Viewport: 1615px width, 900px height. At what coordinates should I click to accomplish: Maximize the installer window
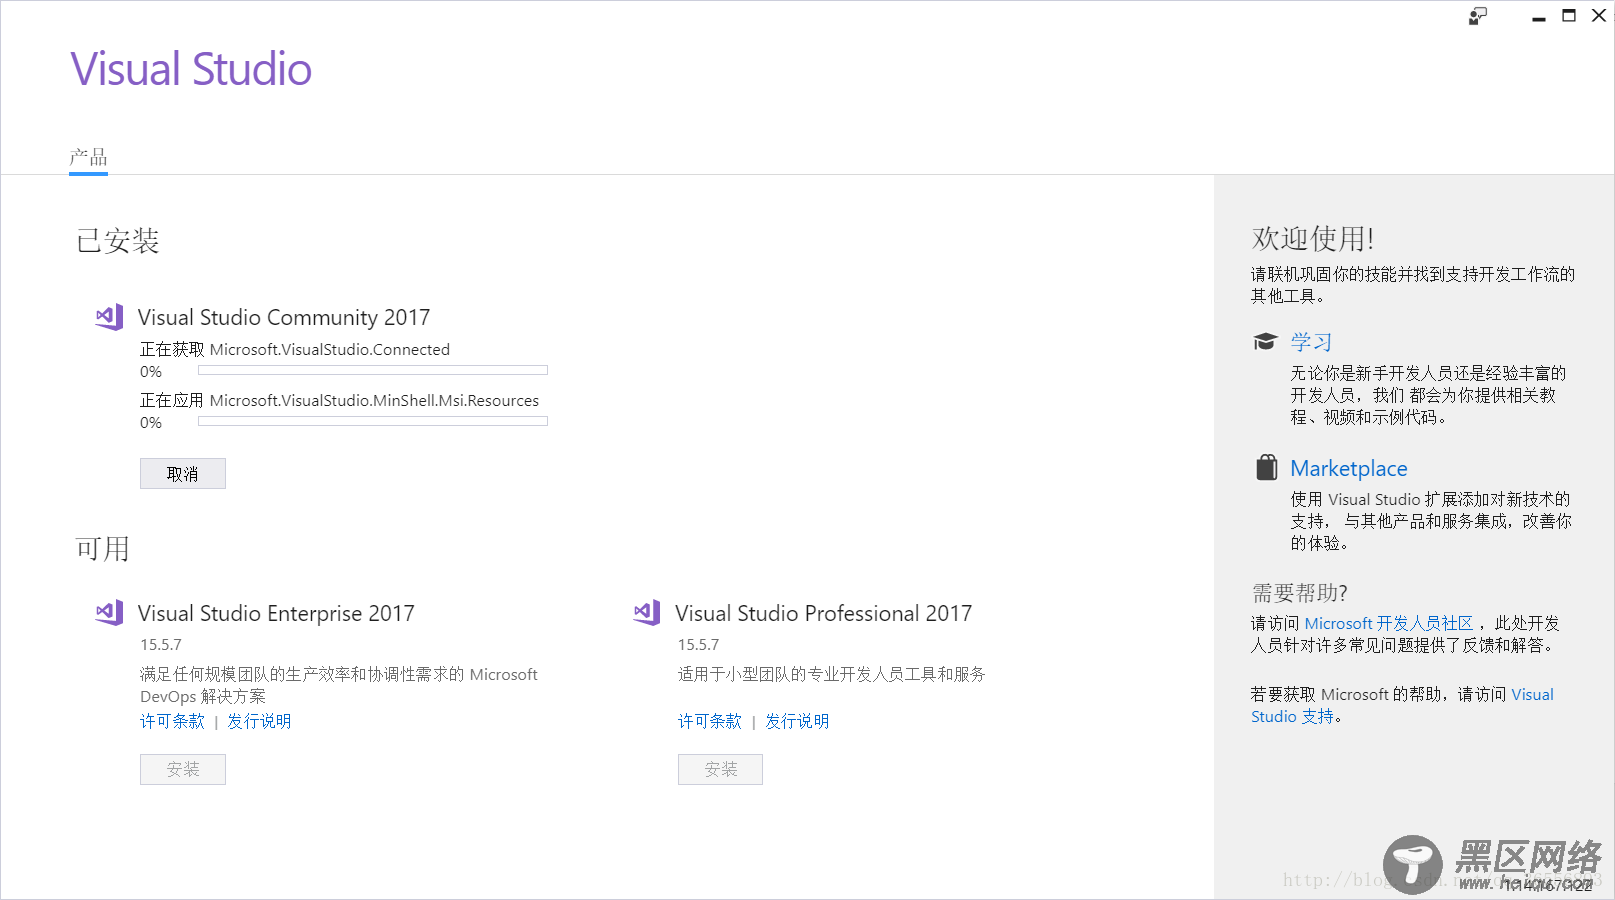1569,16
